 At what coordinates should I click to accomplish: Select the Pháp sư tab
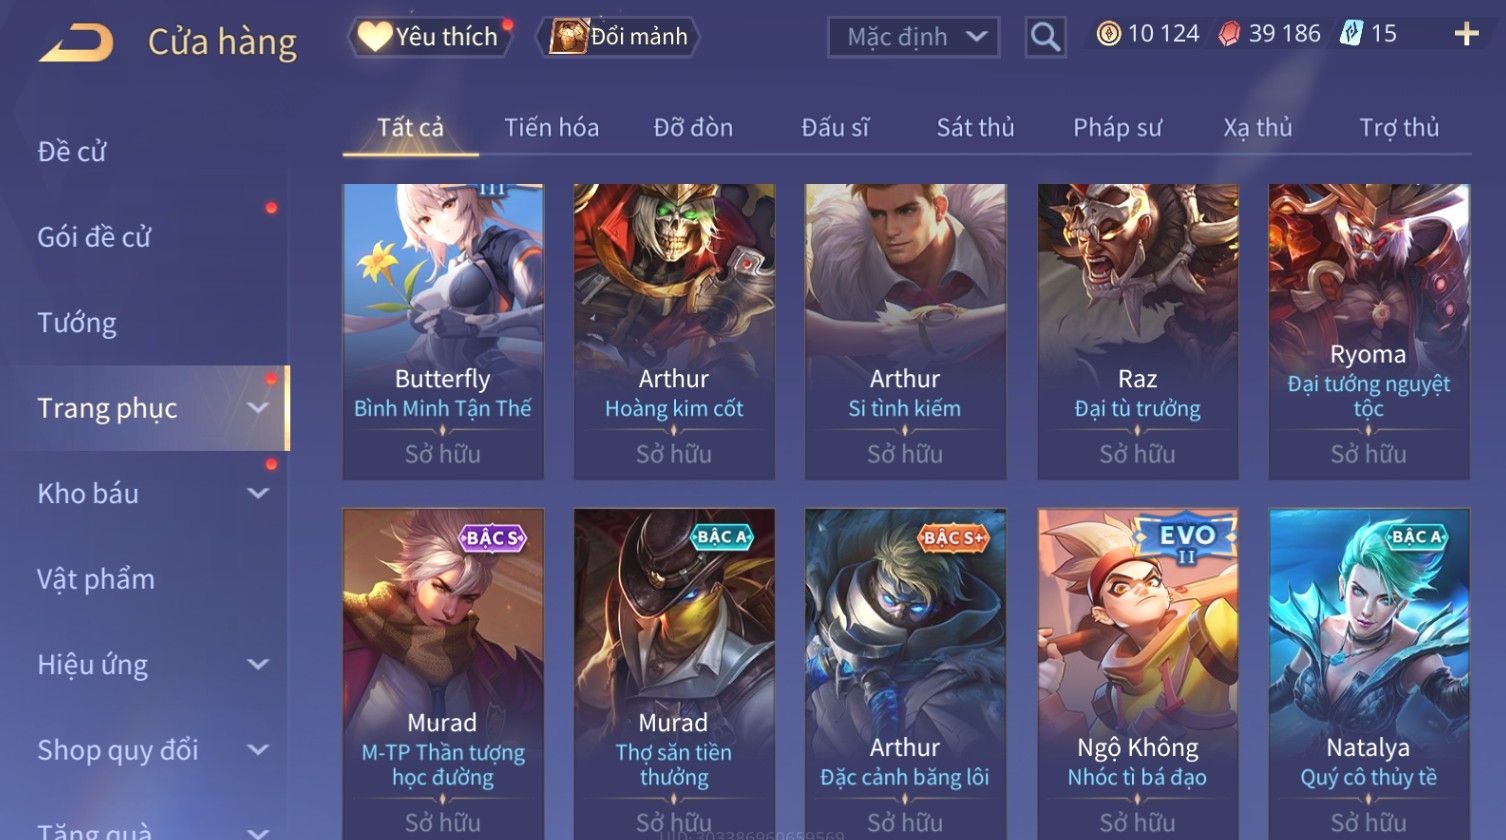pyautogui.click(x=1117, y=128)
